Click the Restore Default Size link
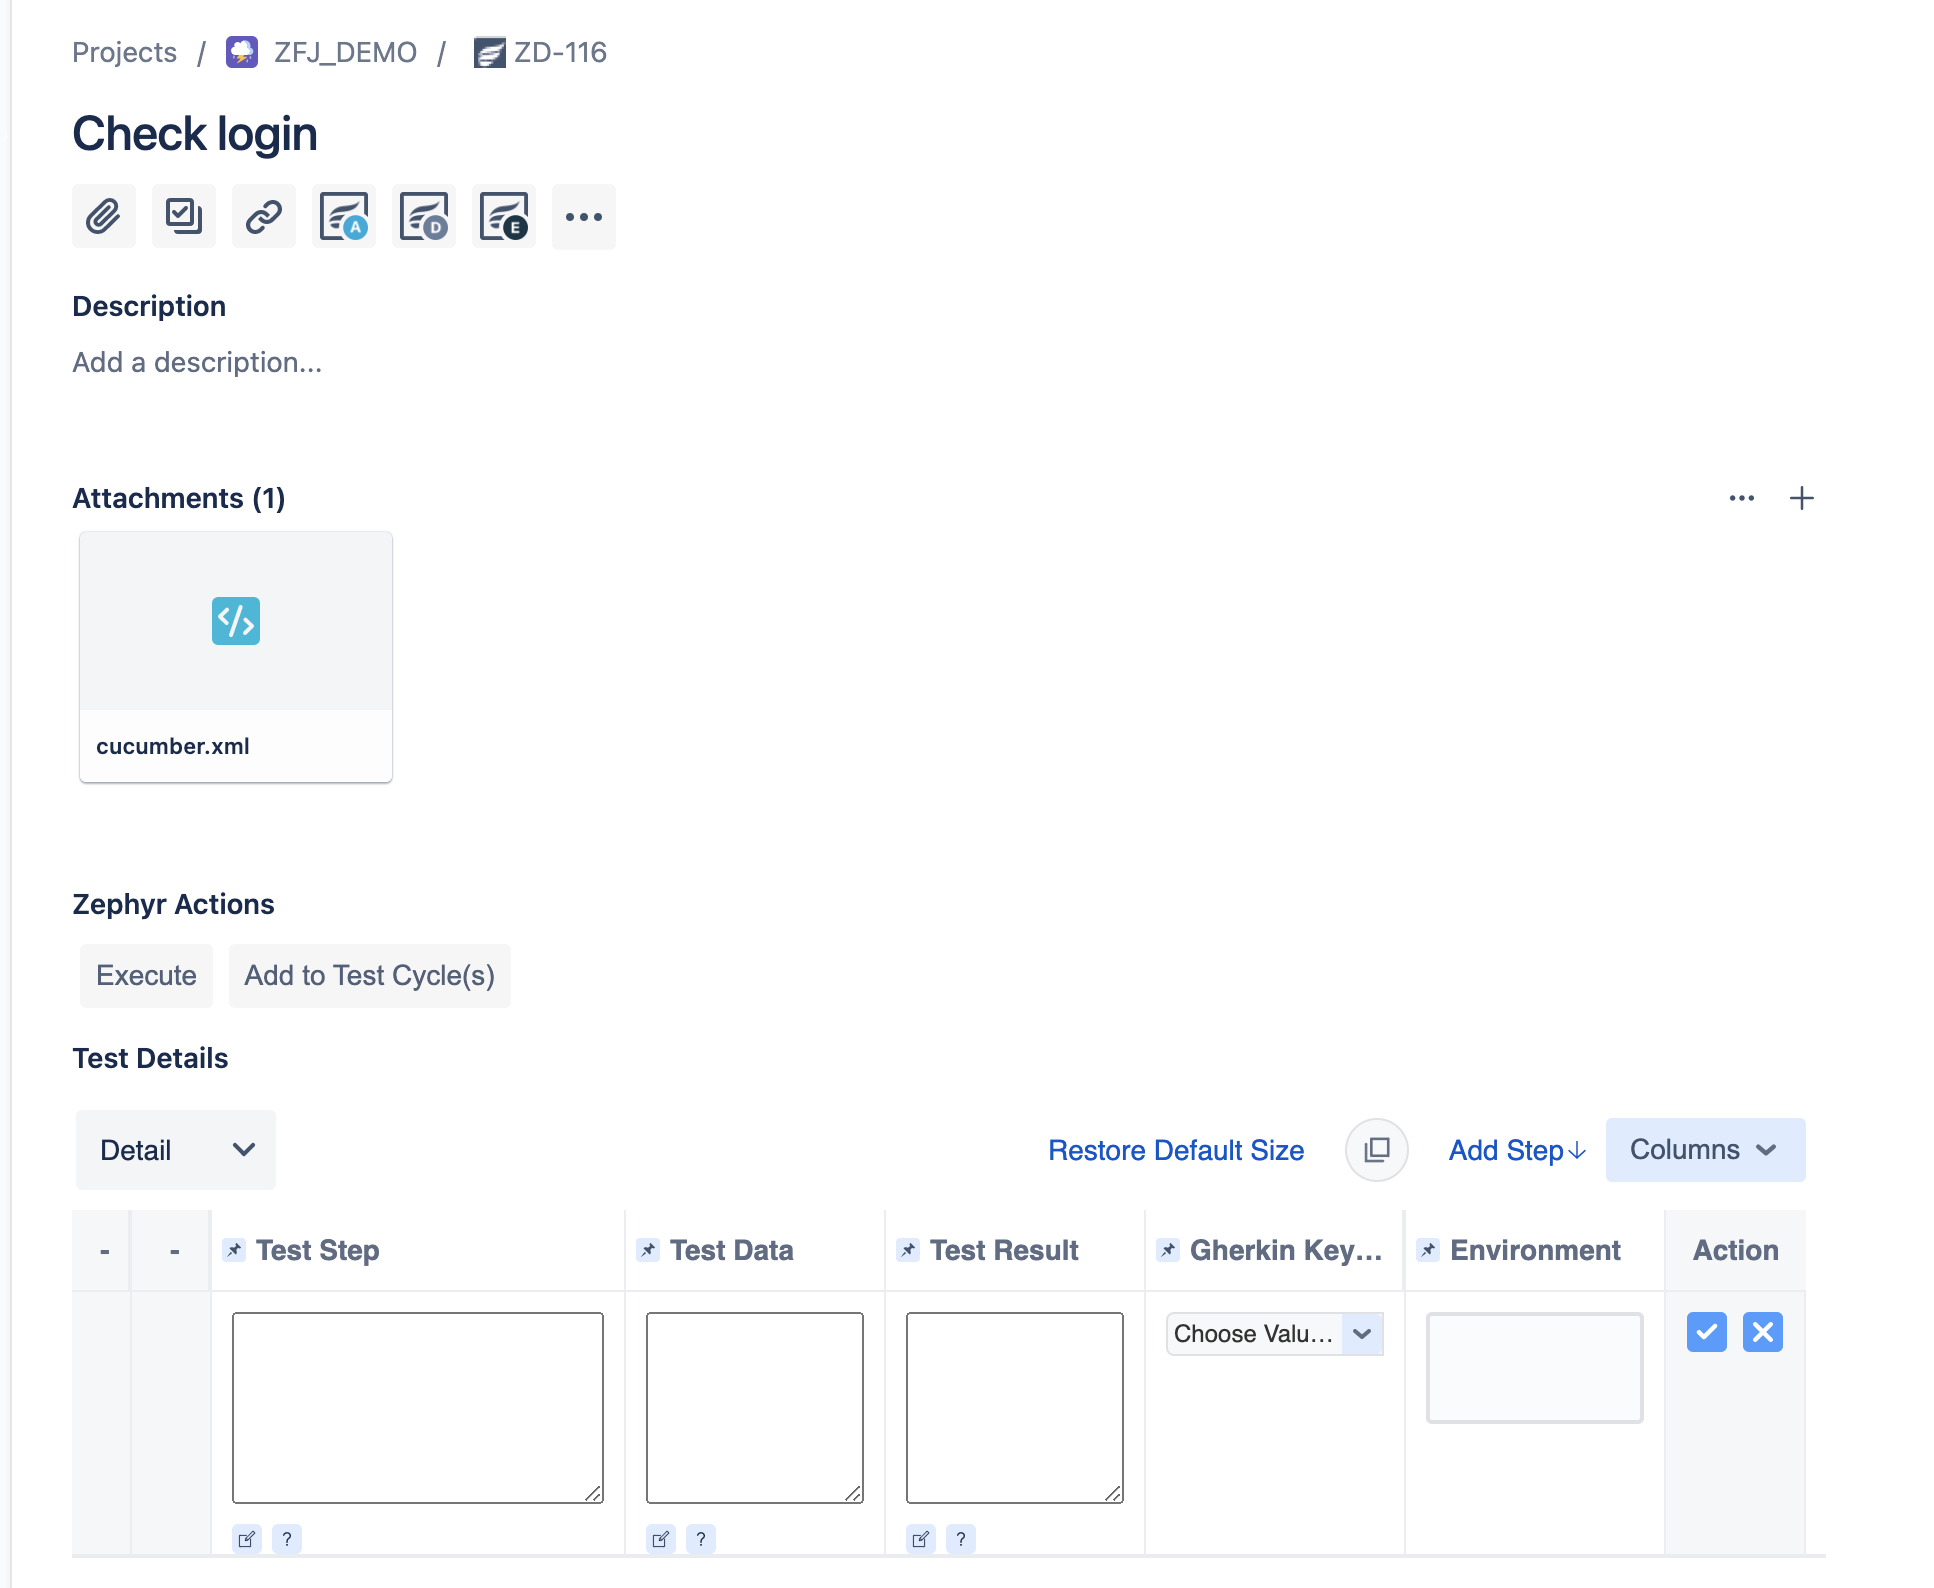The height and width of the screenshot is (1588, 1934). [1176, 1150]
